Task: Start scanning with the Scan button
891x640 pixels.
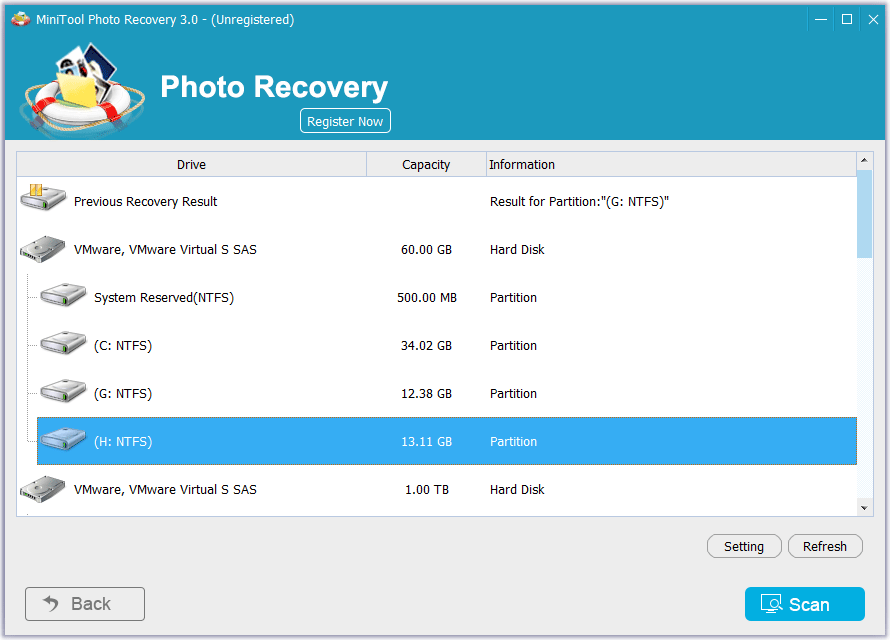Action: click(x=805, y=604)
